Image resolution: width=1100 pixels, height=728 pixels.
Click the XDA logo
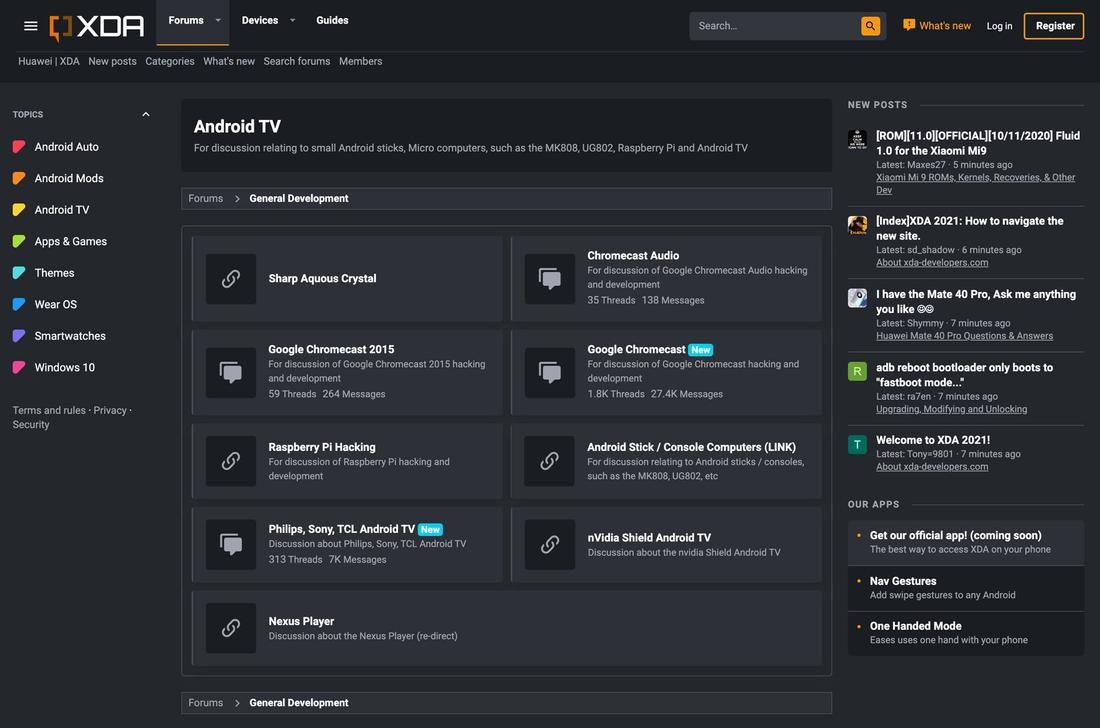(x=97, y=25)
